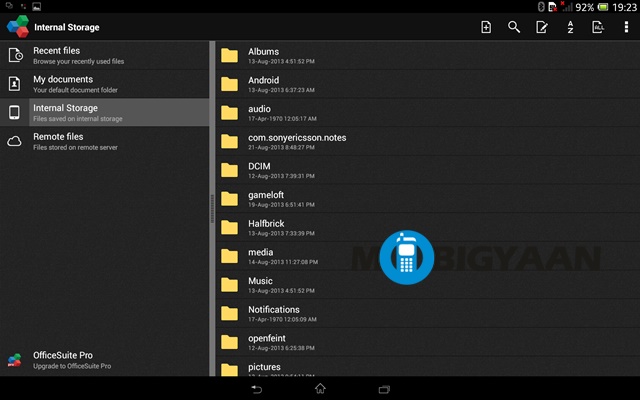Tap the Android home navigation button

click(320, 388)
